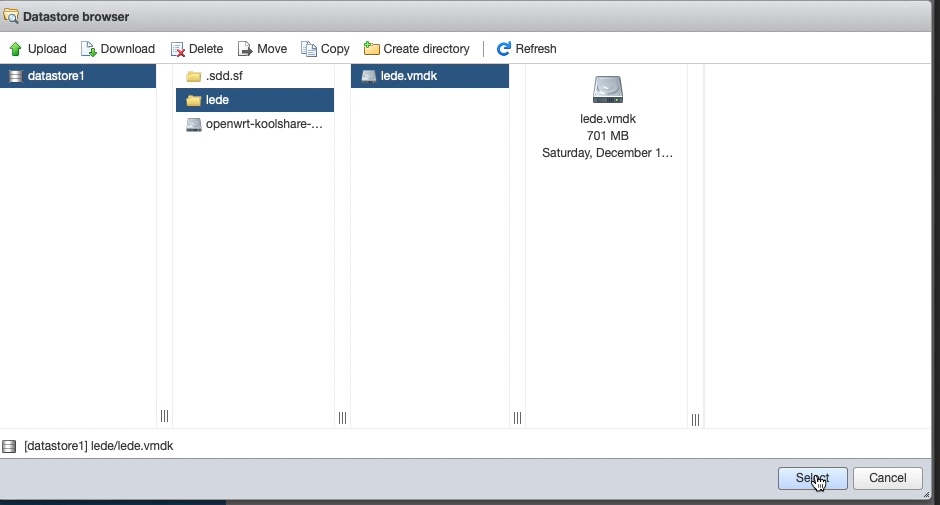The image size is (940, 505).
Task: Click the Datastore browser title icon
Action: coord(12,17)
